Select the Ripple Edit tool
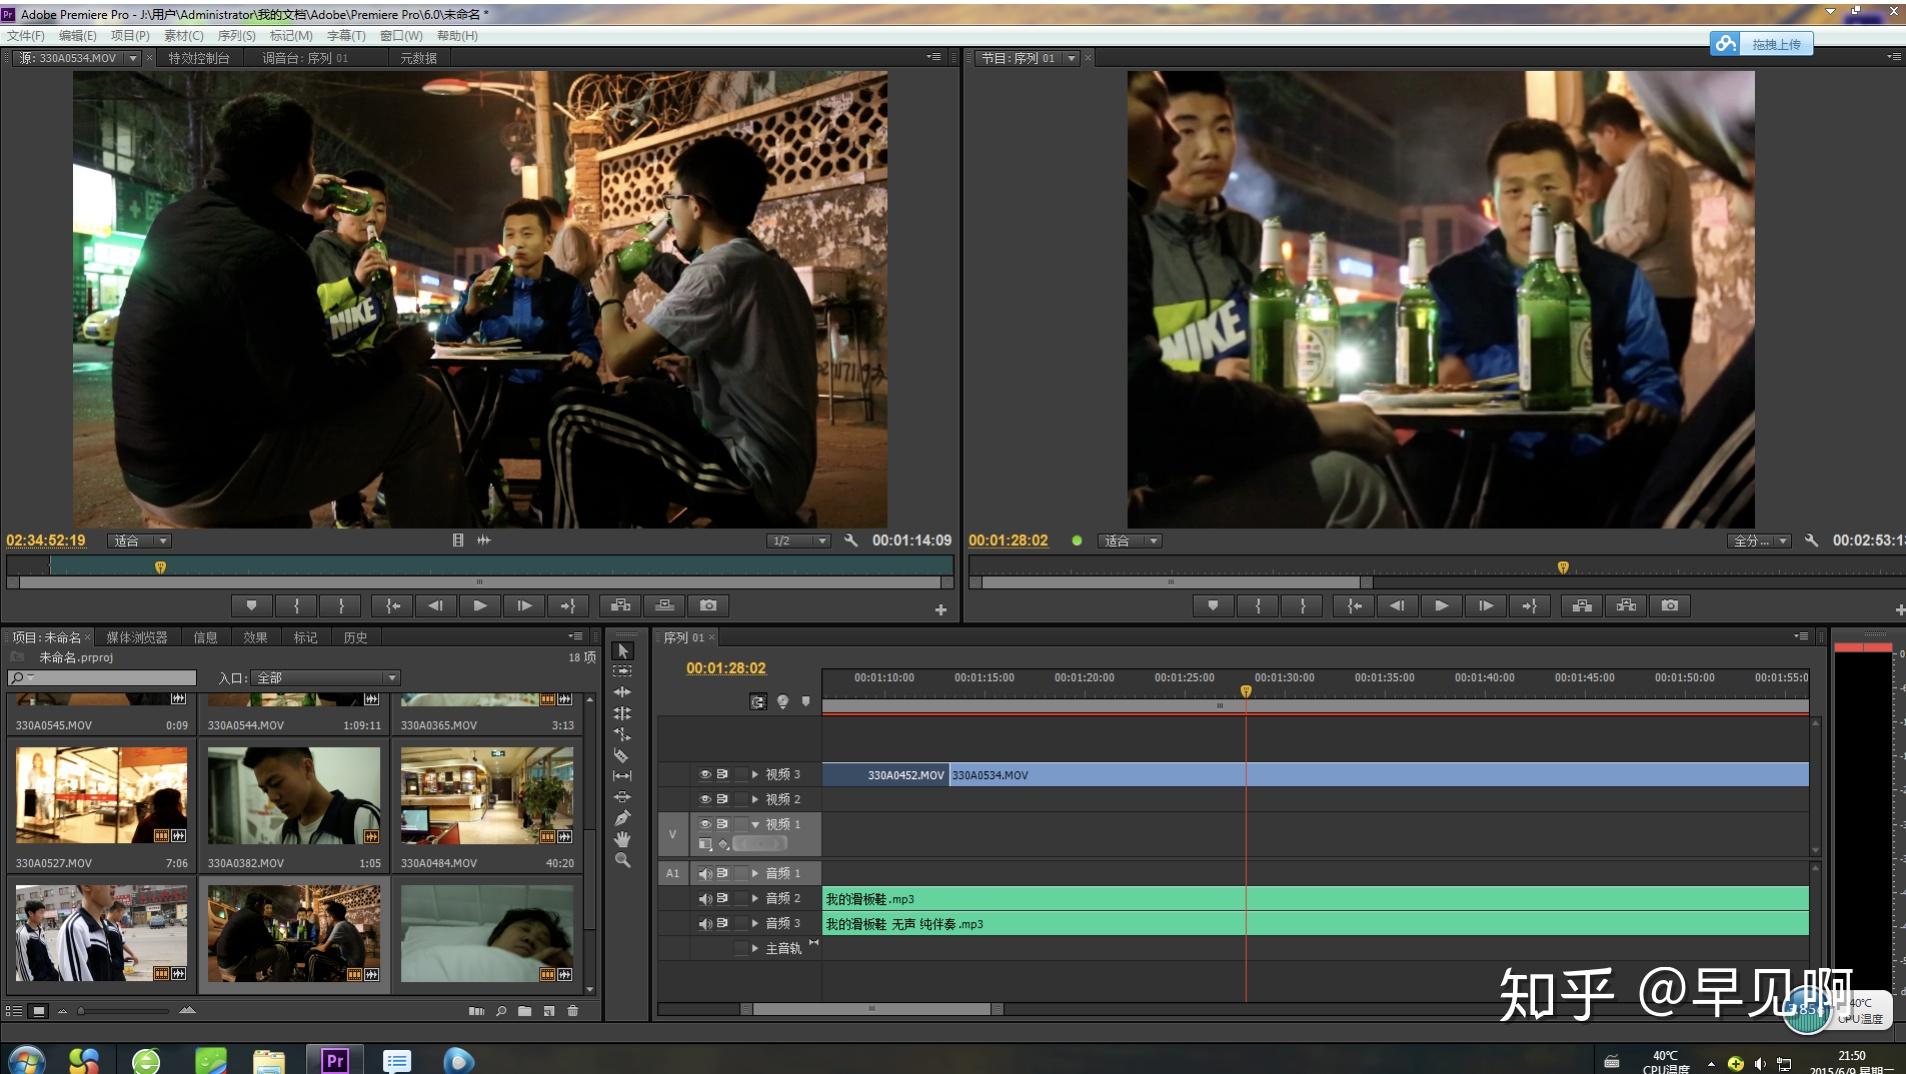This screenshot has width=1906, height=1074. (x=622, y=692)
